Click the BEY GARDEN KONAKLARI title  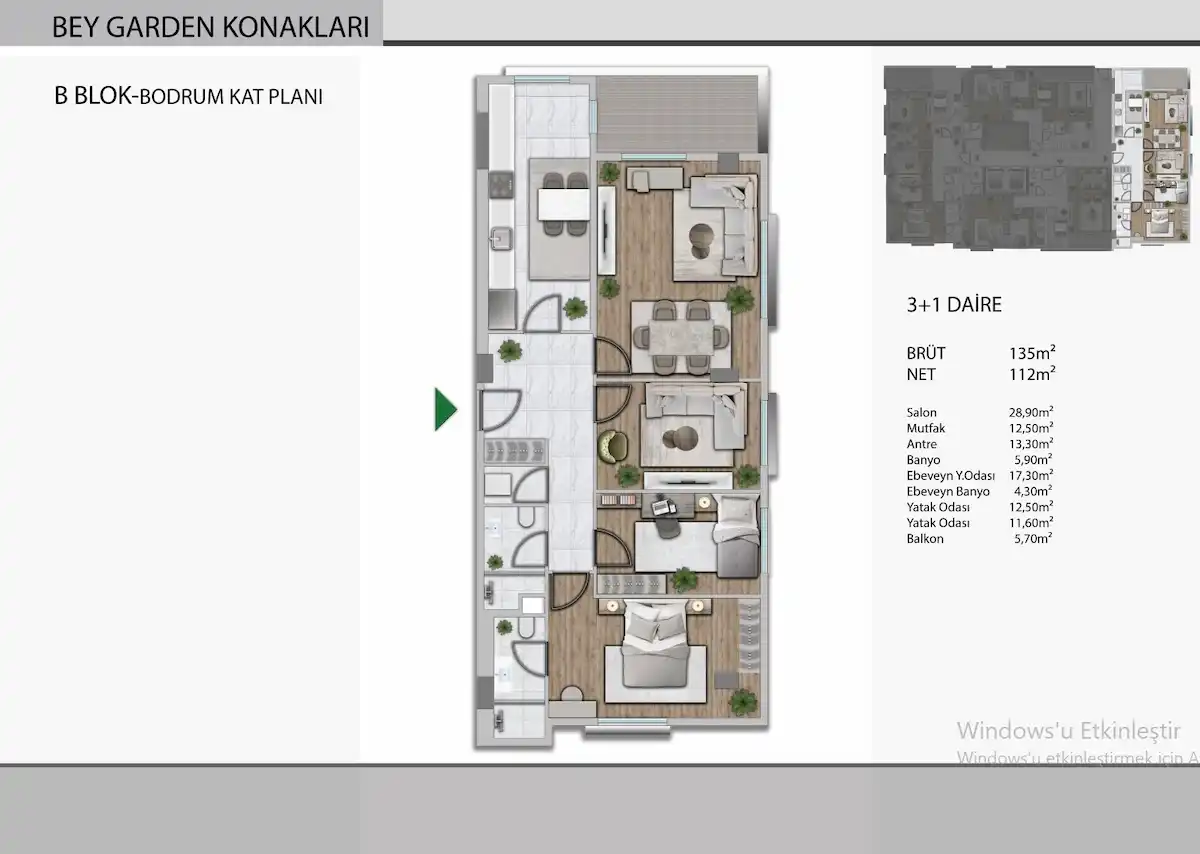210,27
